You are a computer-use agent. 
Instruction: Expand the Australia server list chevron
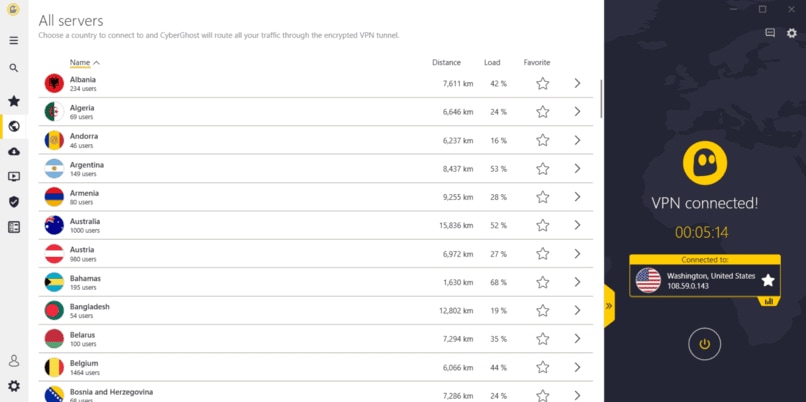click(577, 225)
